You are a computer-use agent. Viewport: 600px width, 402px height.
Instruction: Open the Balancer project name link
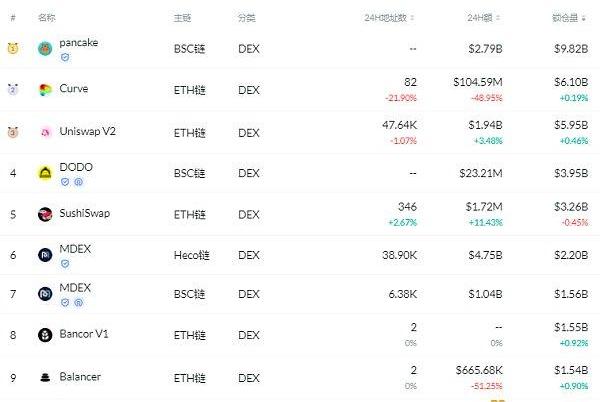(80, 377)
